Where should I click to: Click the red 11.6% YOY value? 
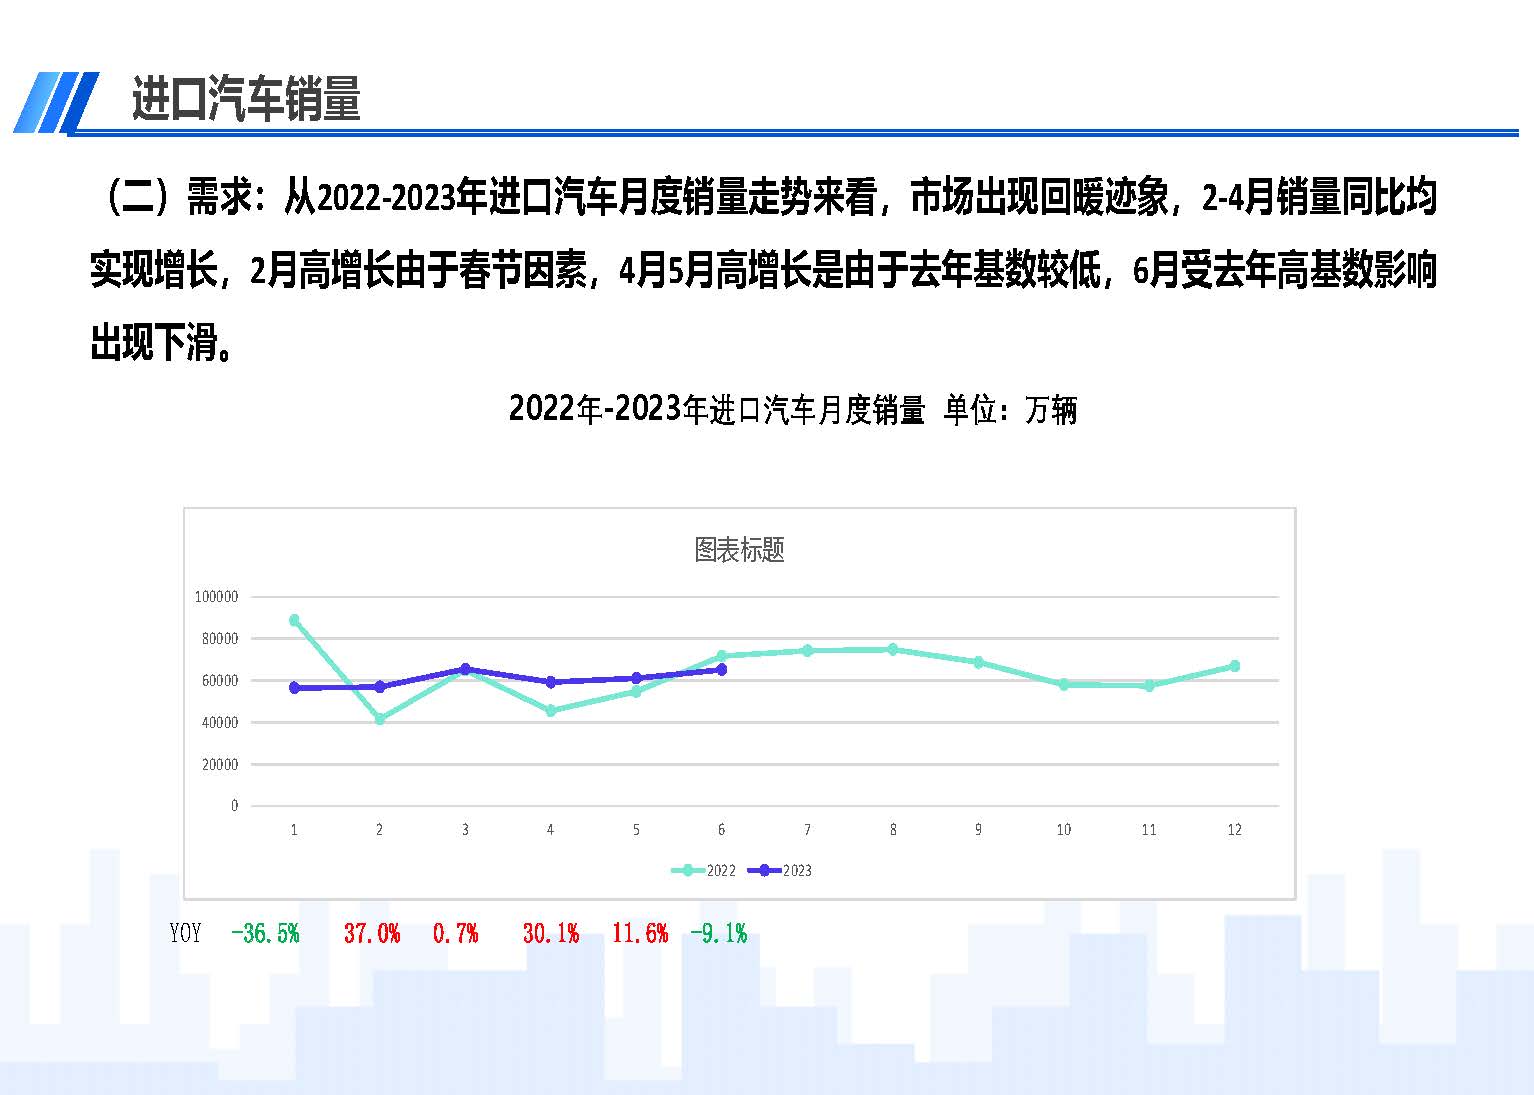coord(640,934)
